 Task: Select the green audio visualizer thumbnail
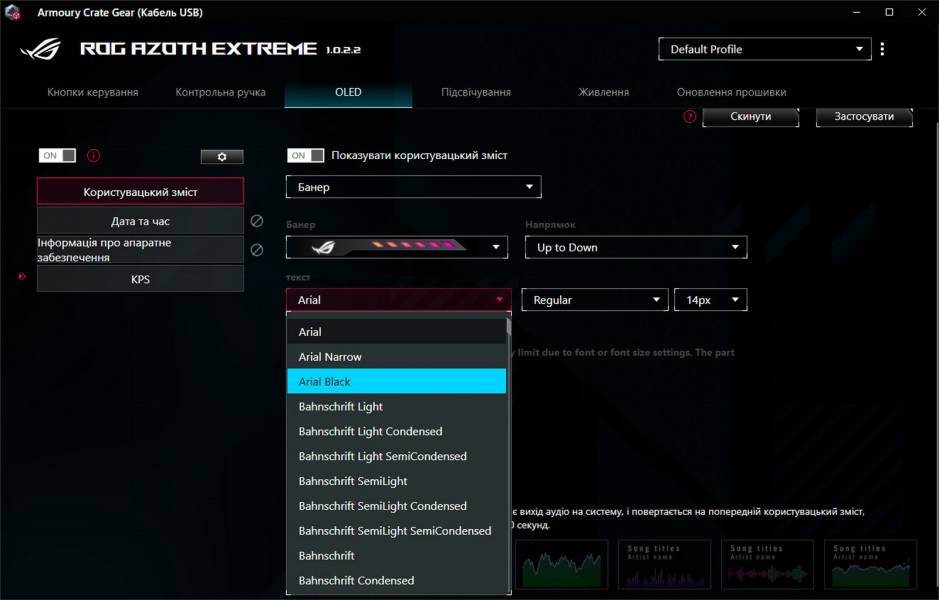(x=562, y=565)
